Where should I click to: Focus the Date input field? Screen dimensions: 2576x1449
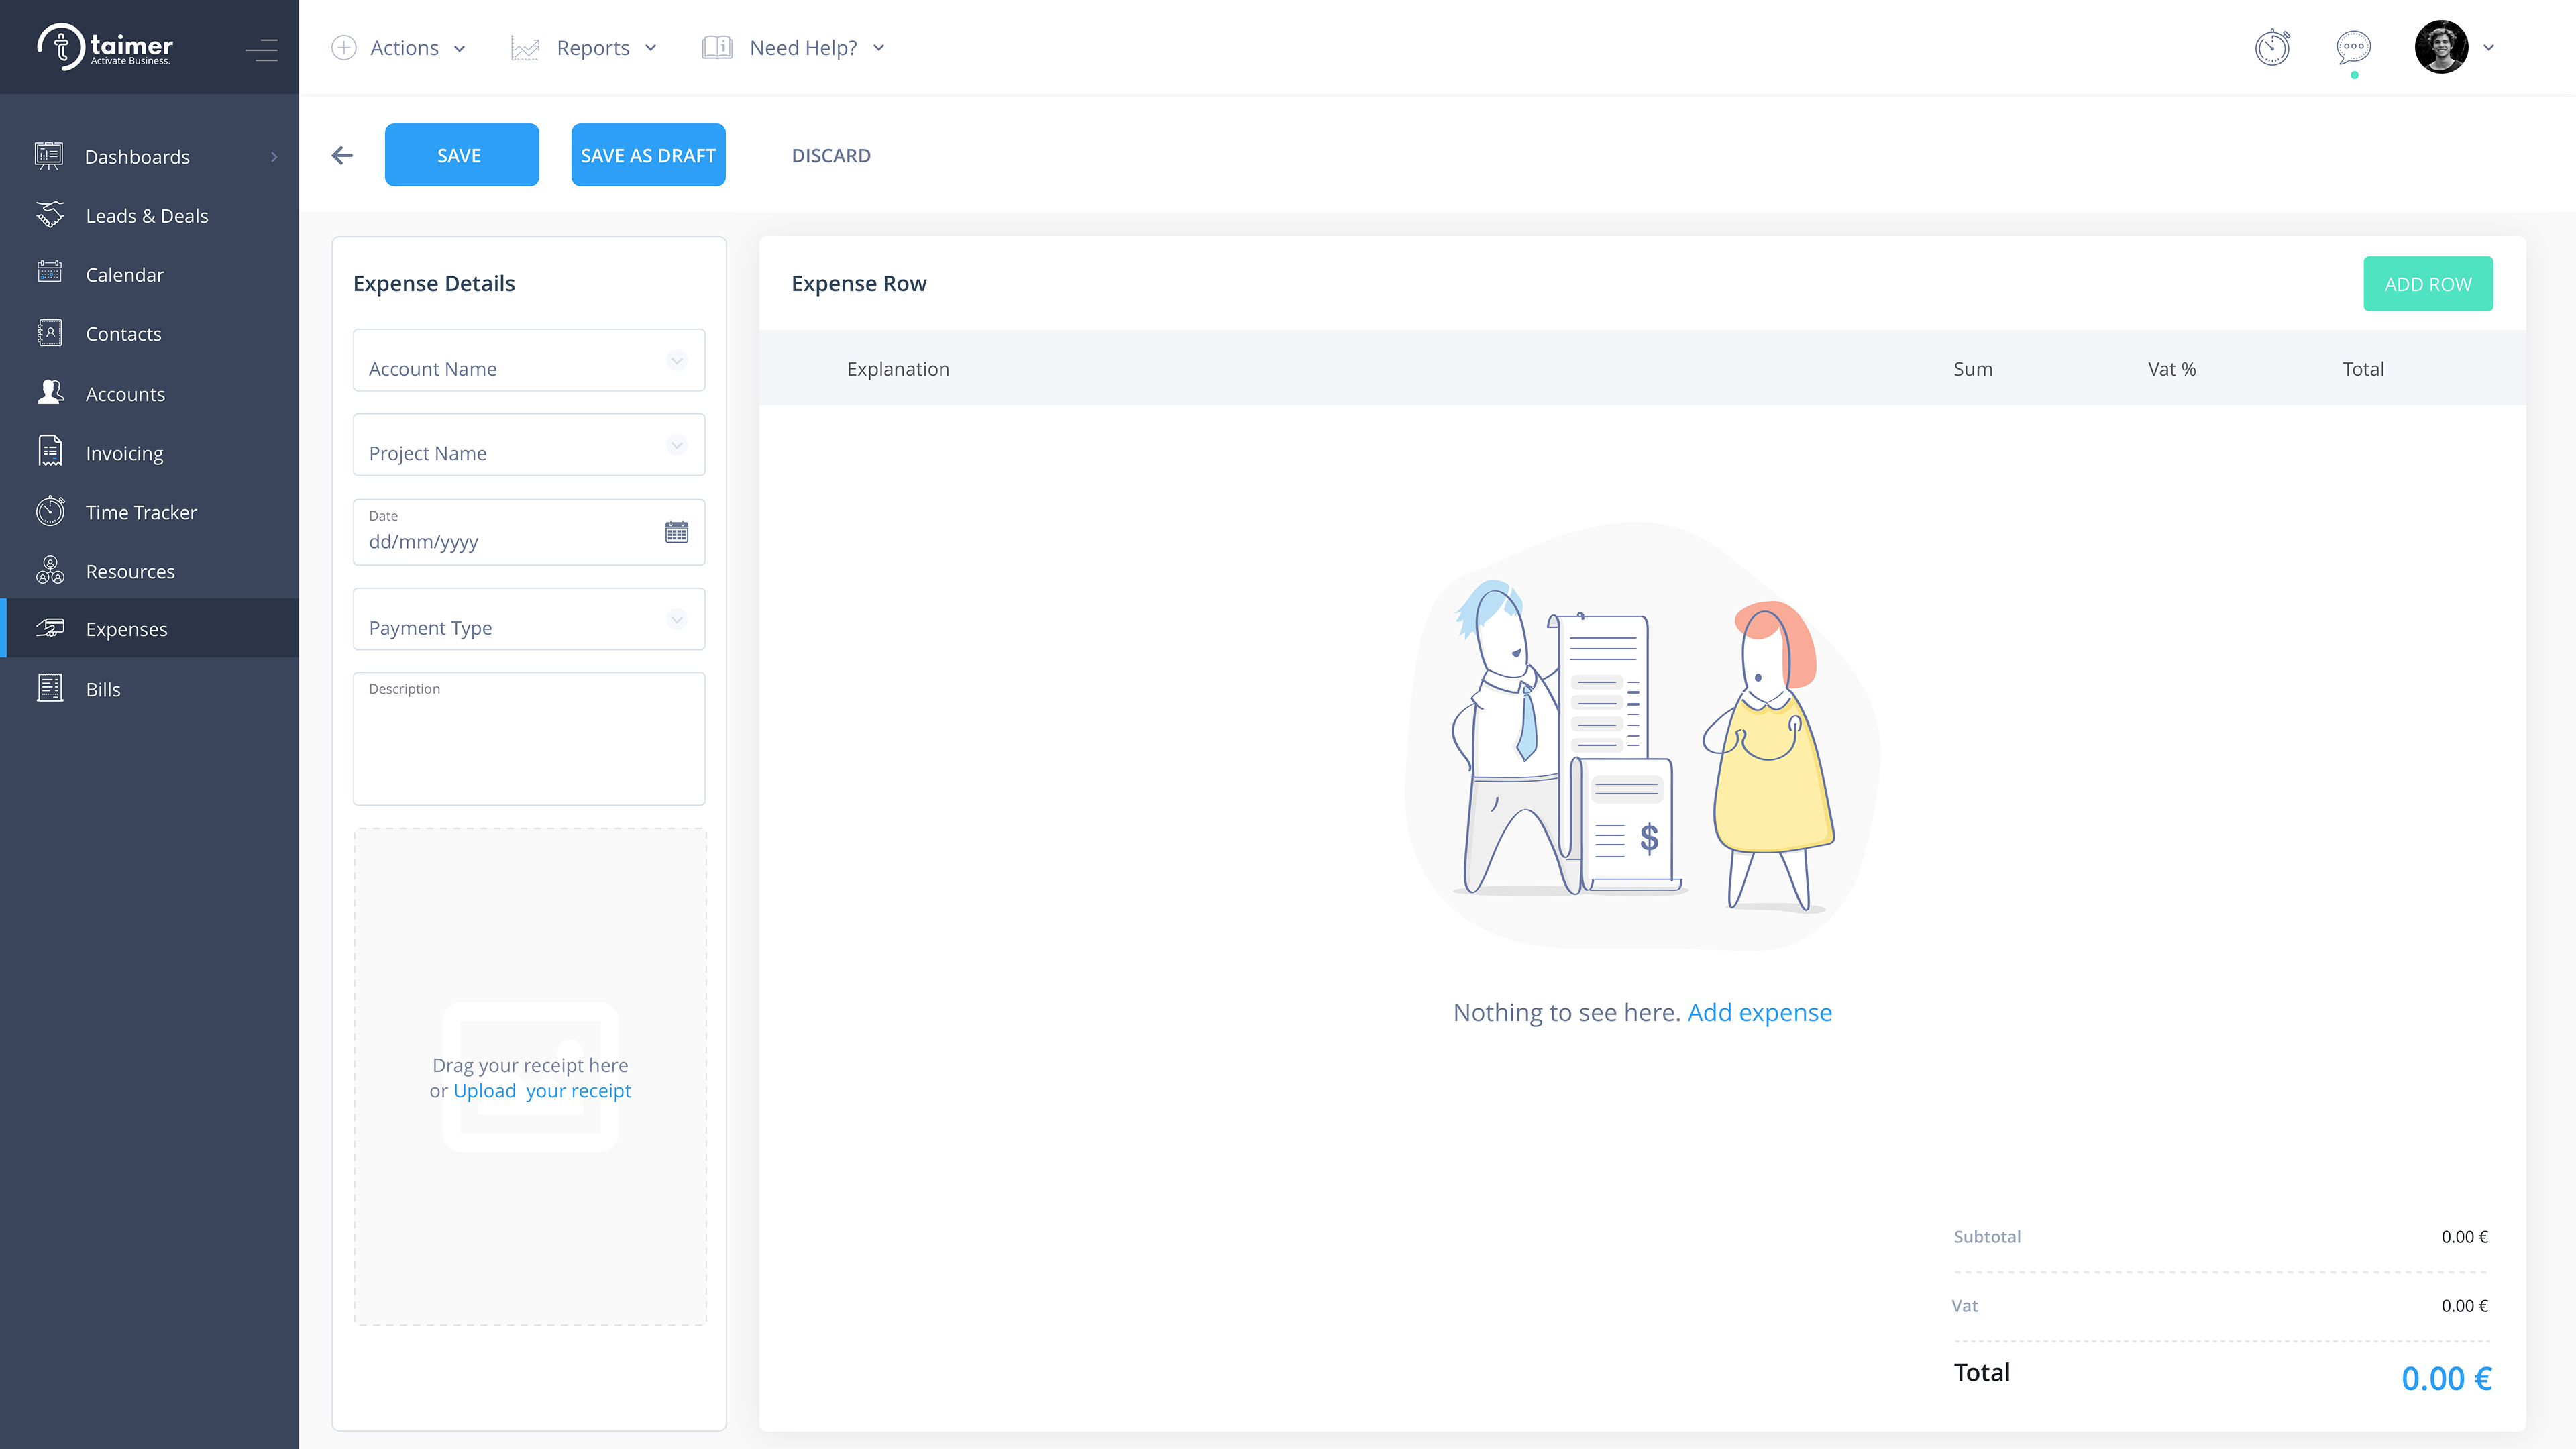click(x=529, y=532)
